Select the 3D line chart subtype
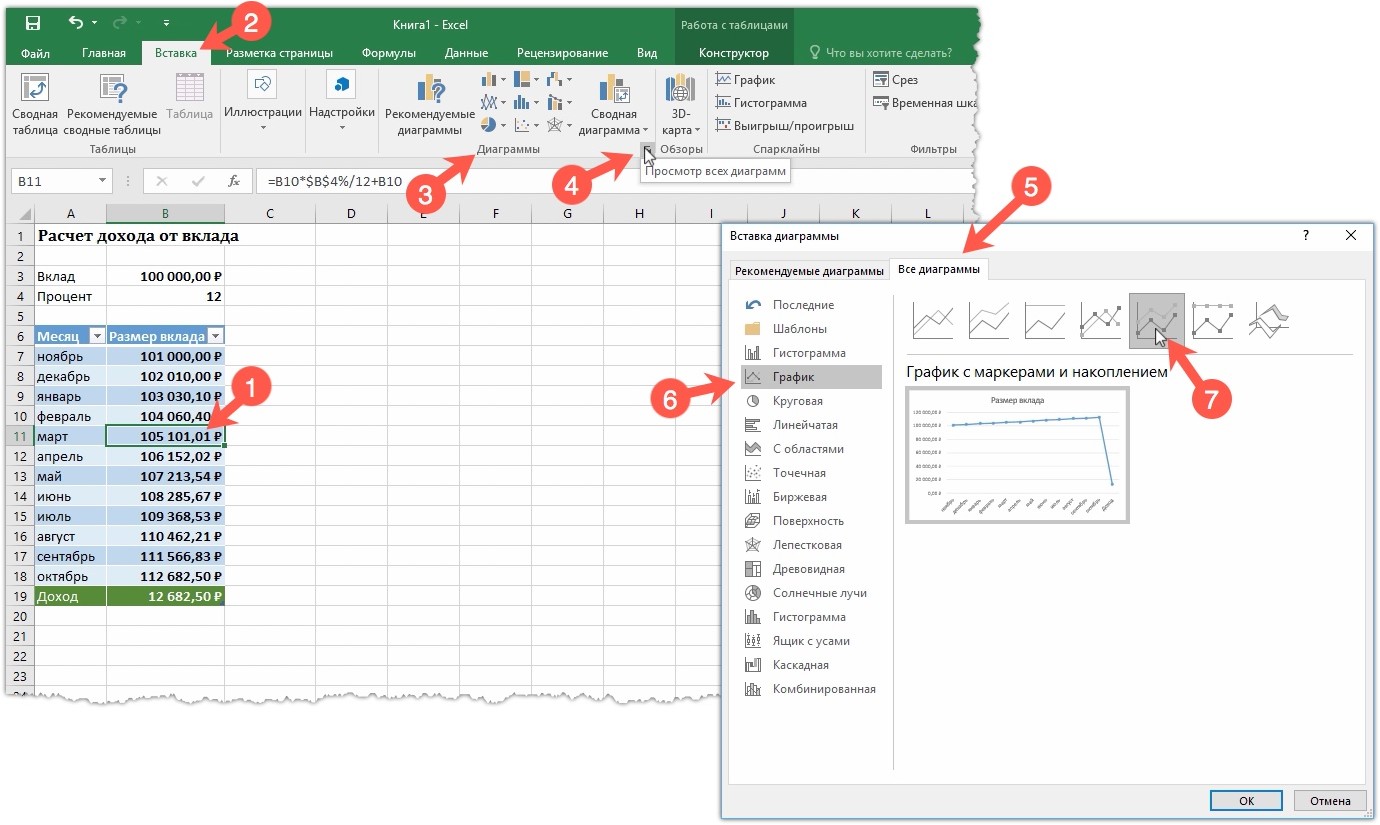Image resolution: width=1380 pixels, height=825 pixels. (1268, 321)
